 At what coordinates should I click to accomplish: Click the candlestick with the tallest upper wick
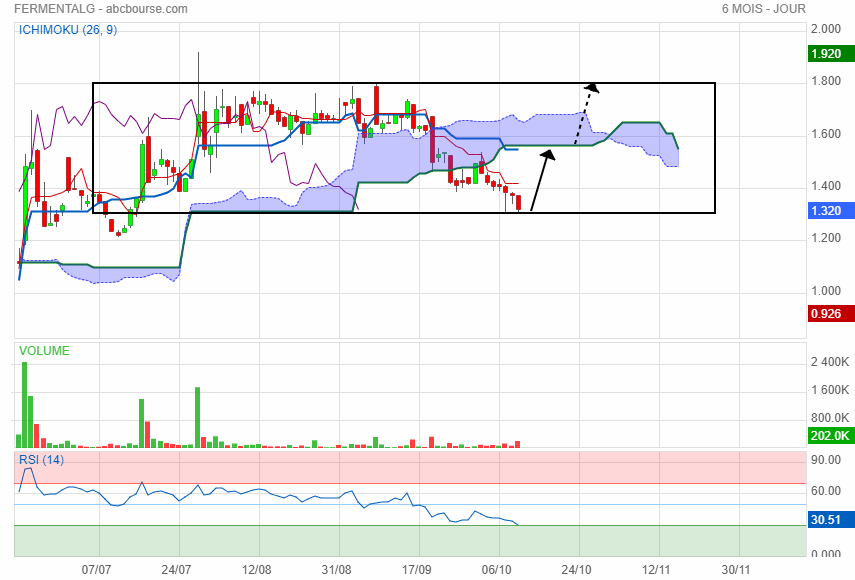point(198,101)
